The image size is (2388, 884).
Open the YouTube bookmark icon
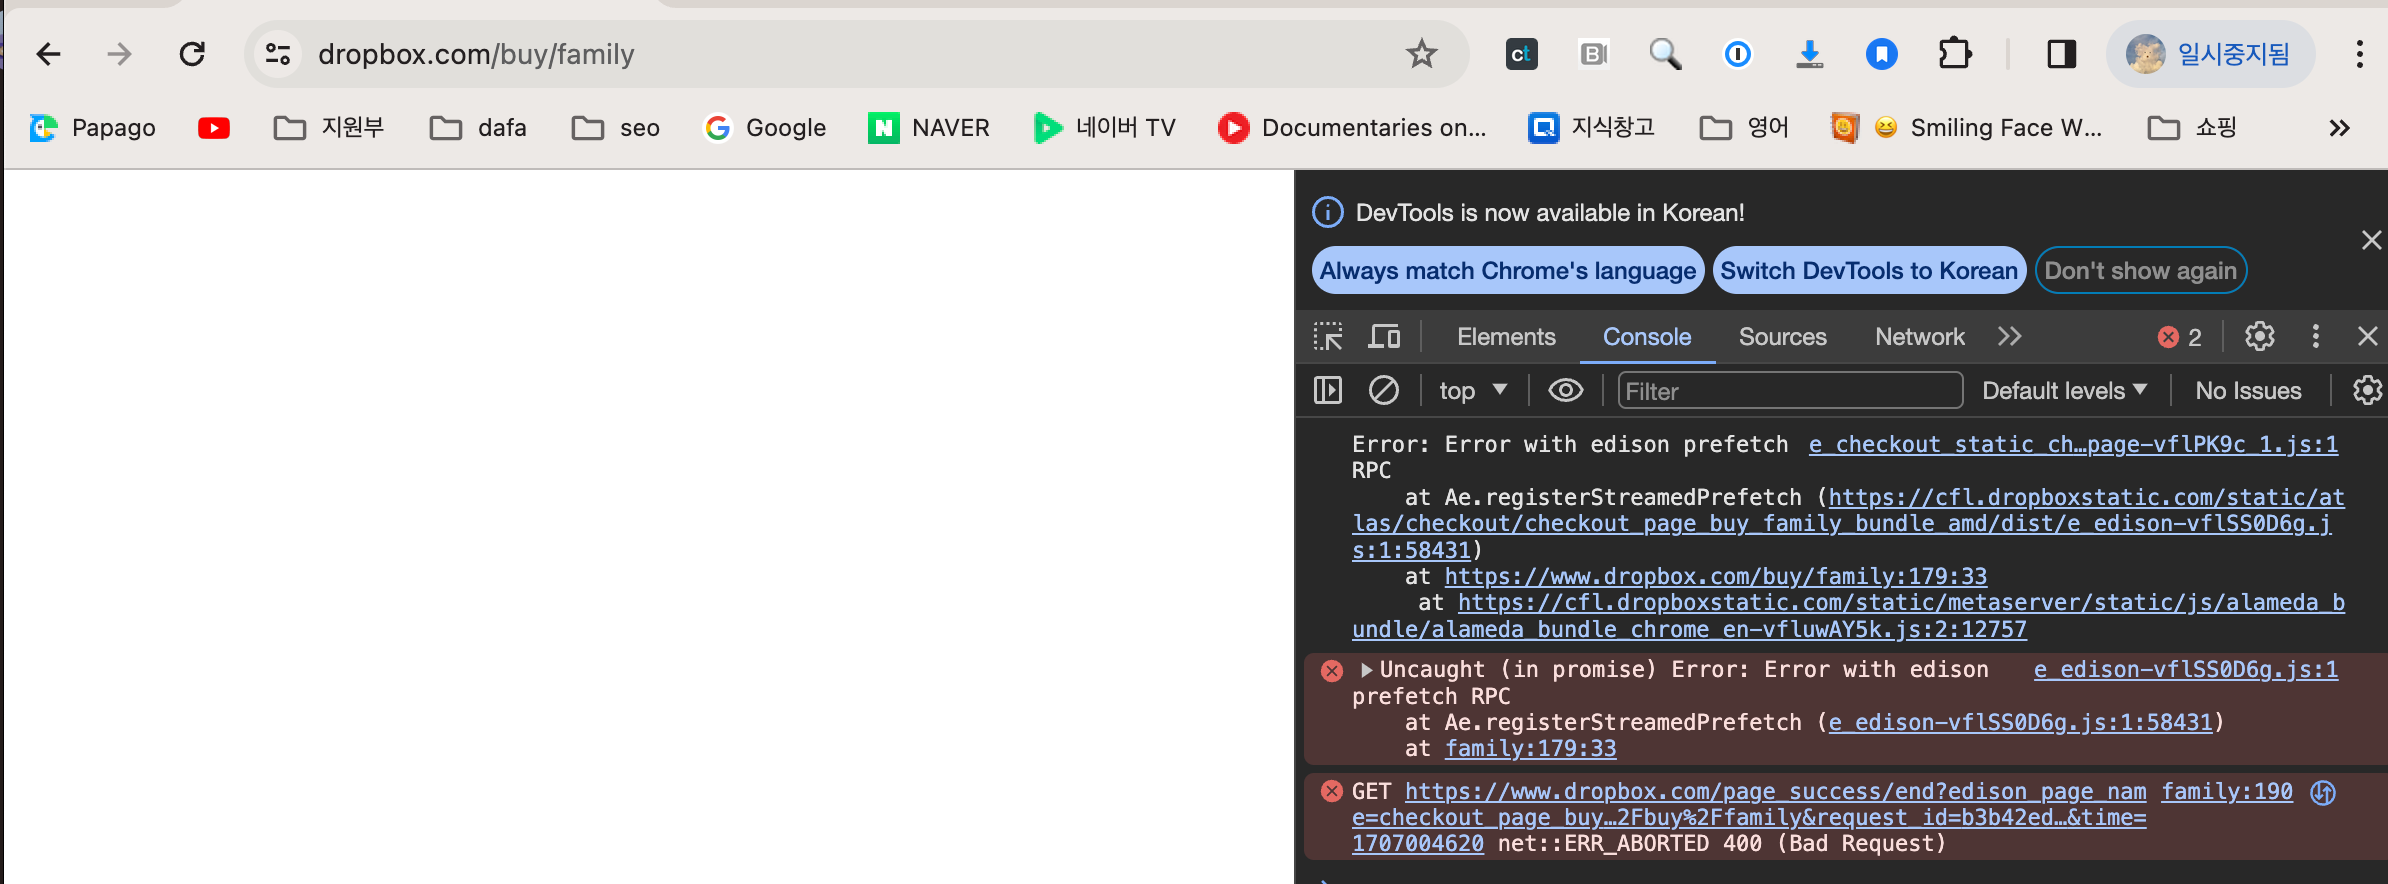[x=214, y=128]
